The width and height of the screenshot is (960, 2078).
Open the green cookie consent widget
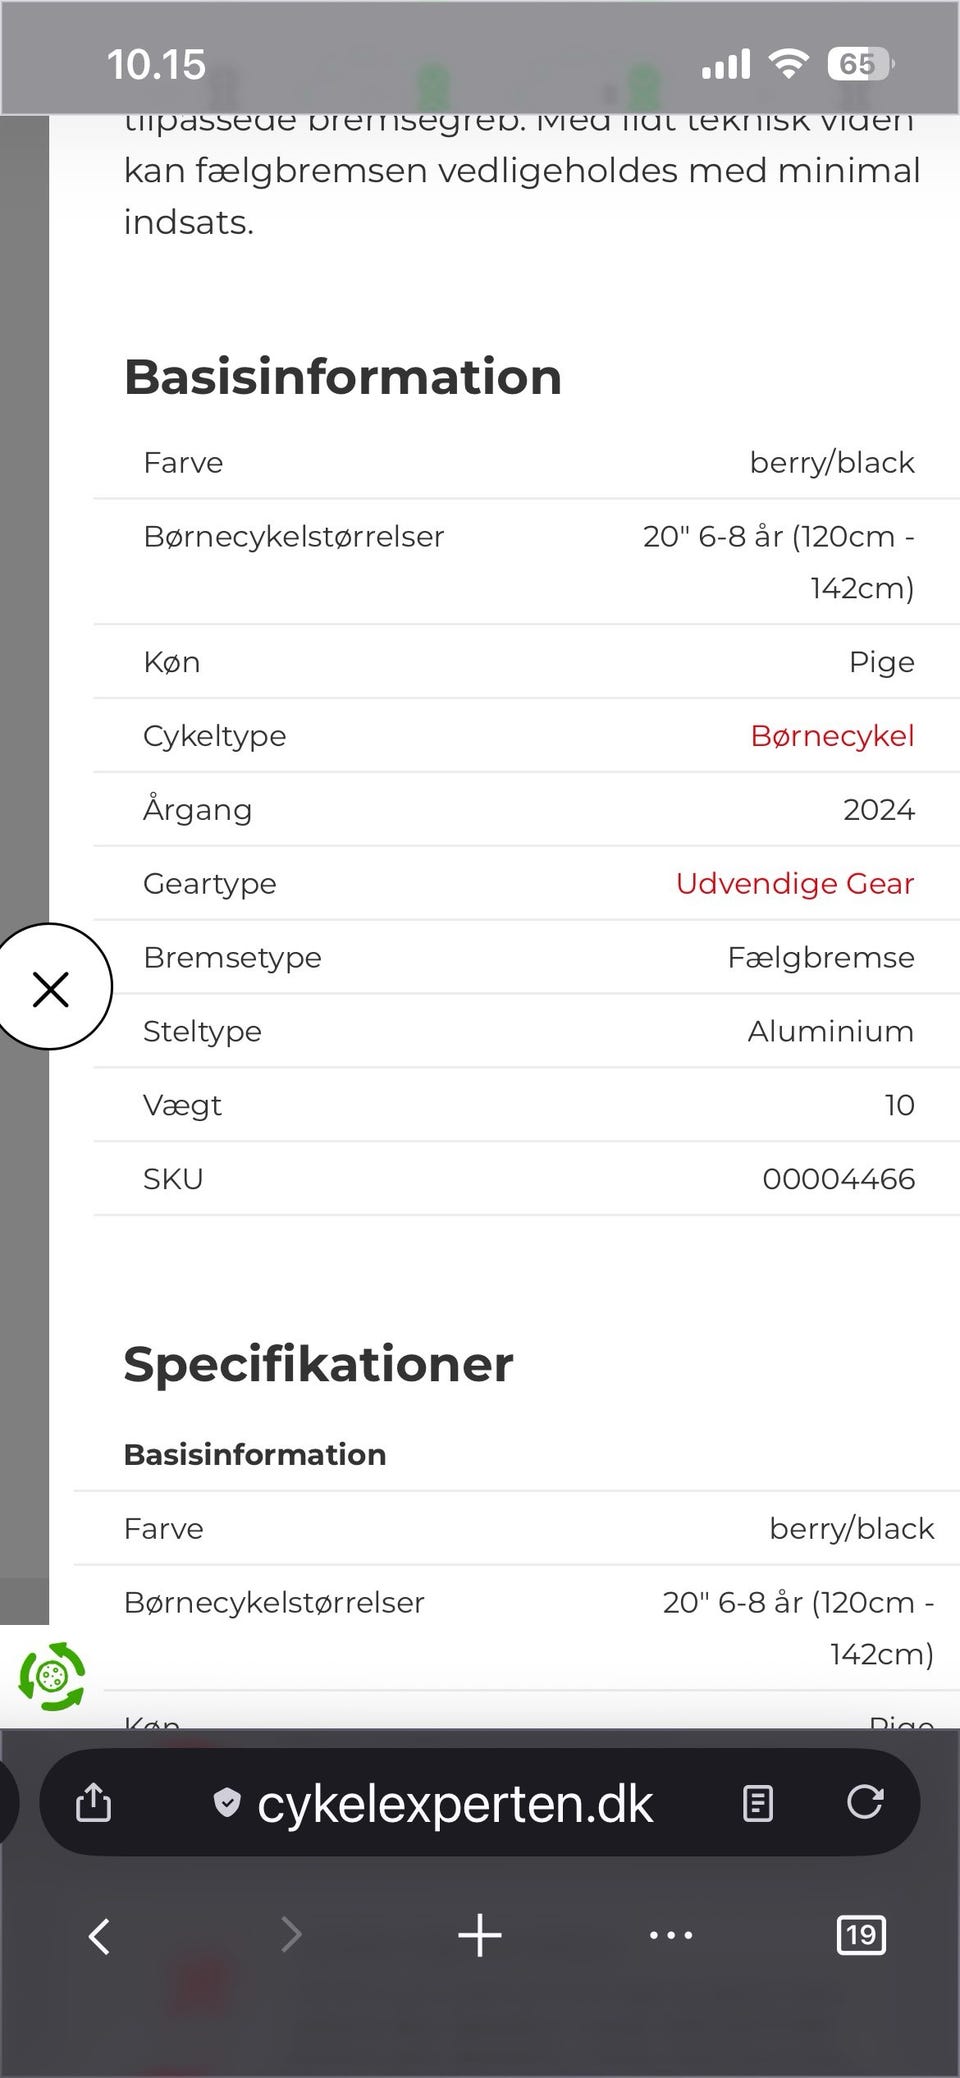(x=52, y=1678)
